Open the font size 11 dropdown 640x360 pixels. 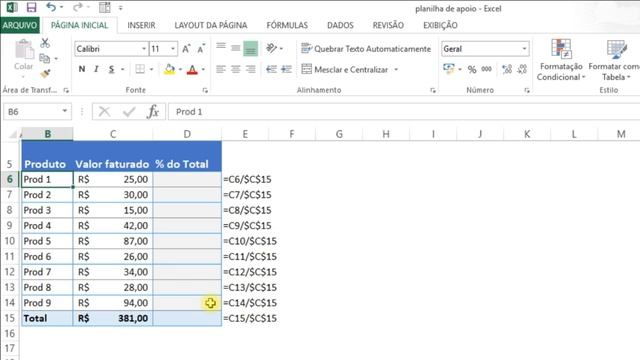(173, 49)
